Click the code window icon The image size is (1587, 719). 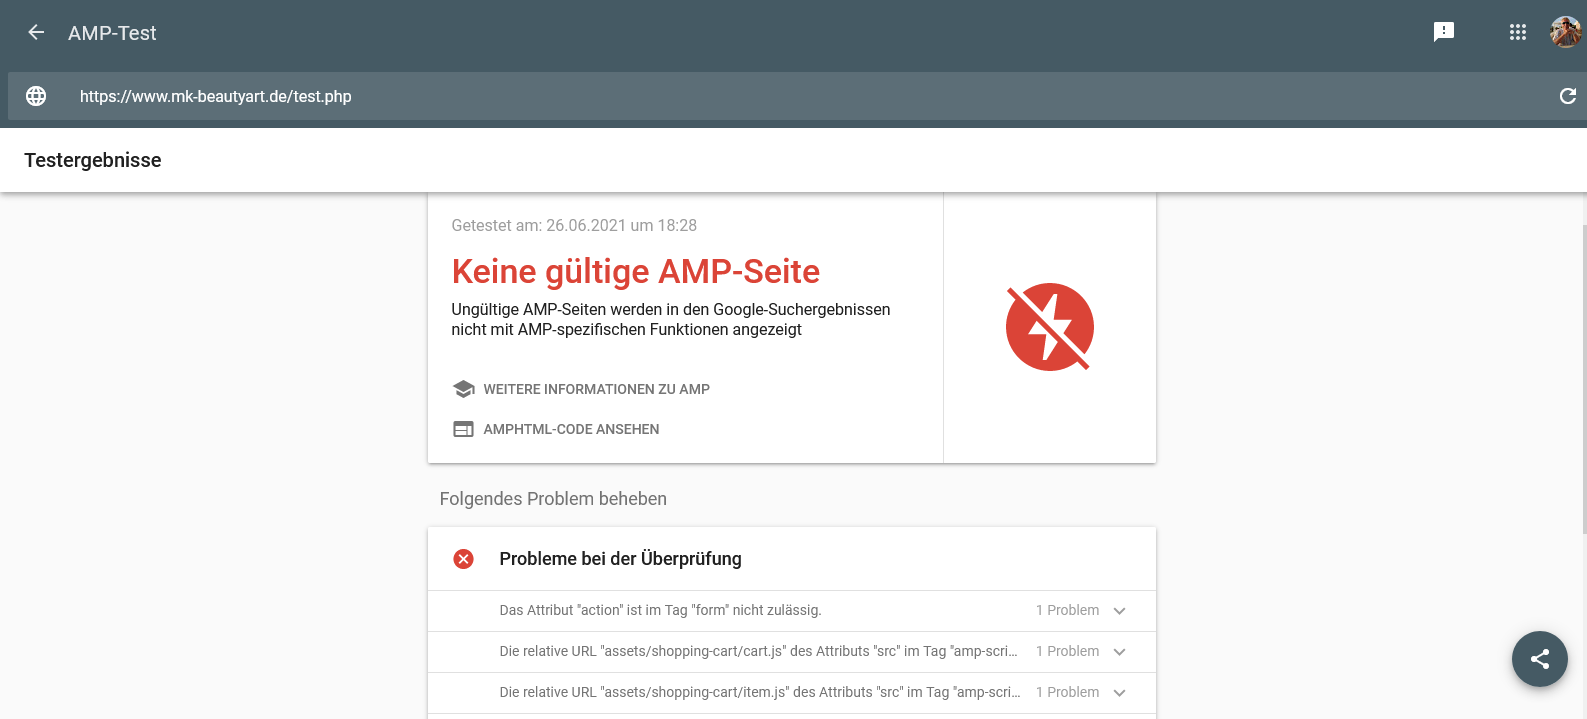click(463, 429)
